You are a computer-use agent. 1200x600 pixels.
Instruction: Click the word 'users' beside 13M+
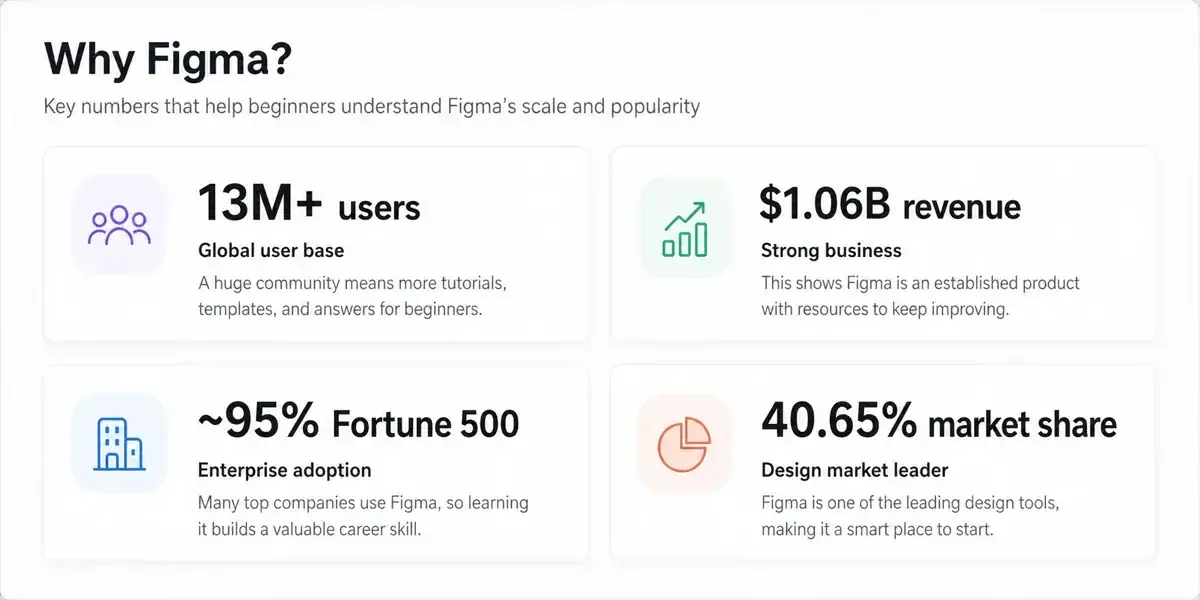(x=379, y=208)
